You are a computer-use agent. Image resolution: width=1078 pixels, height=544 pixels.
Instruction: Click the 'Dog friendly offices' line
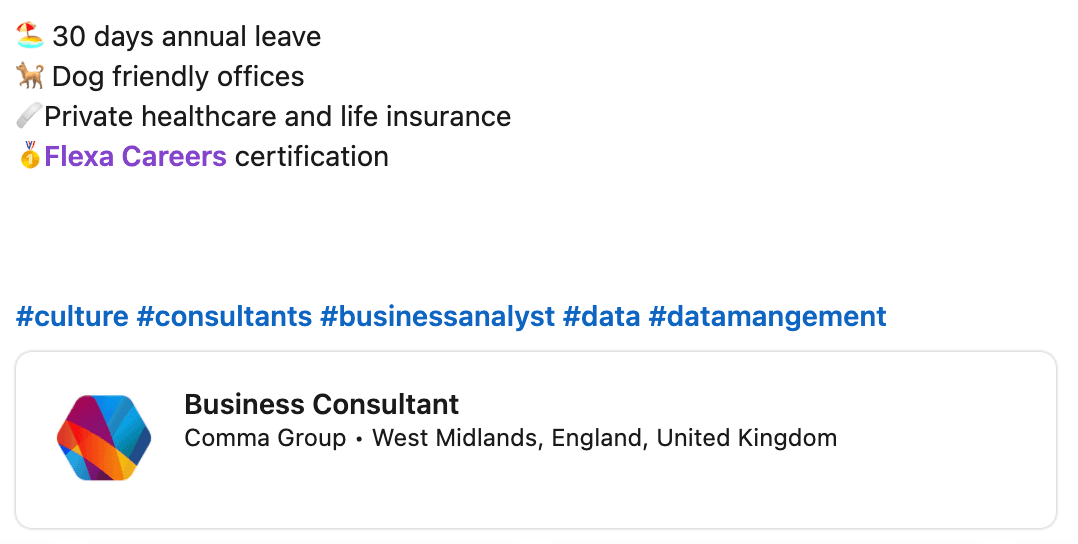(x=178, y=77)
